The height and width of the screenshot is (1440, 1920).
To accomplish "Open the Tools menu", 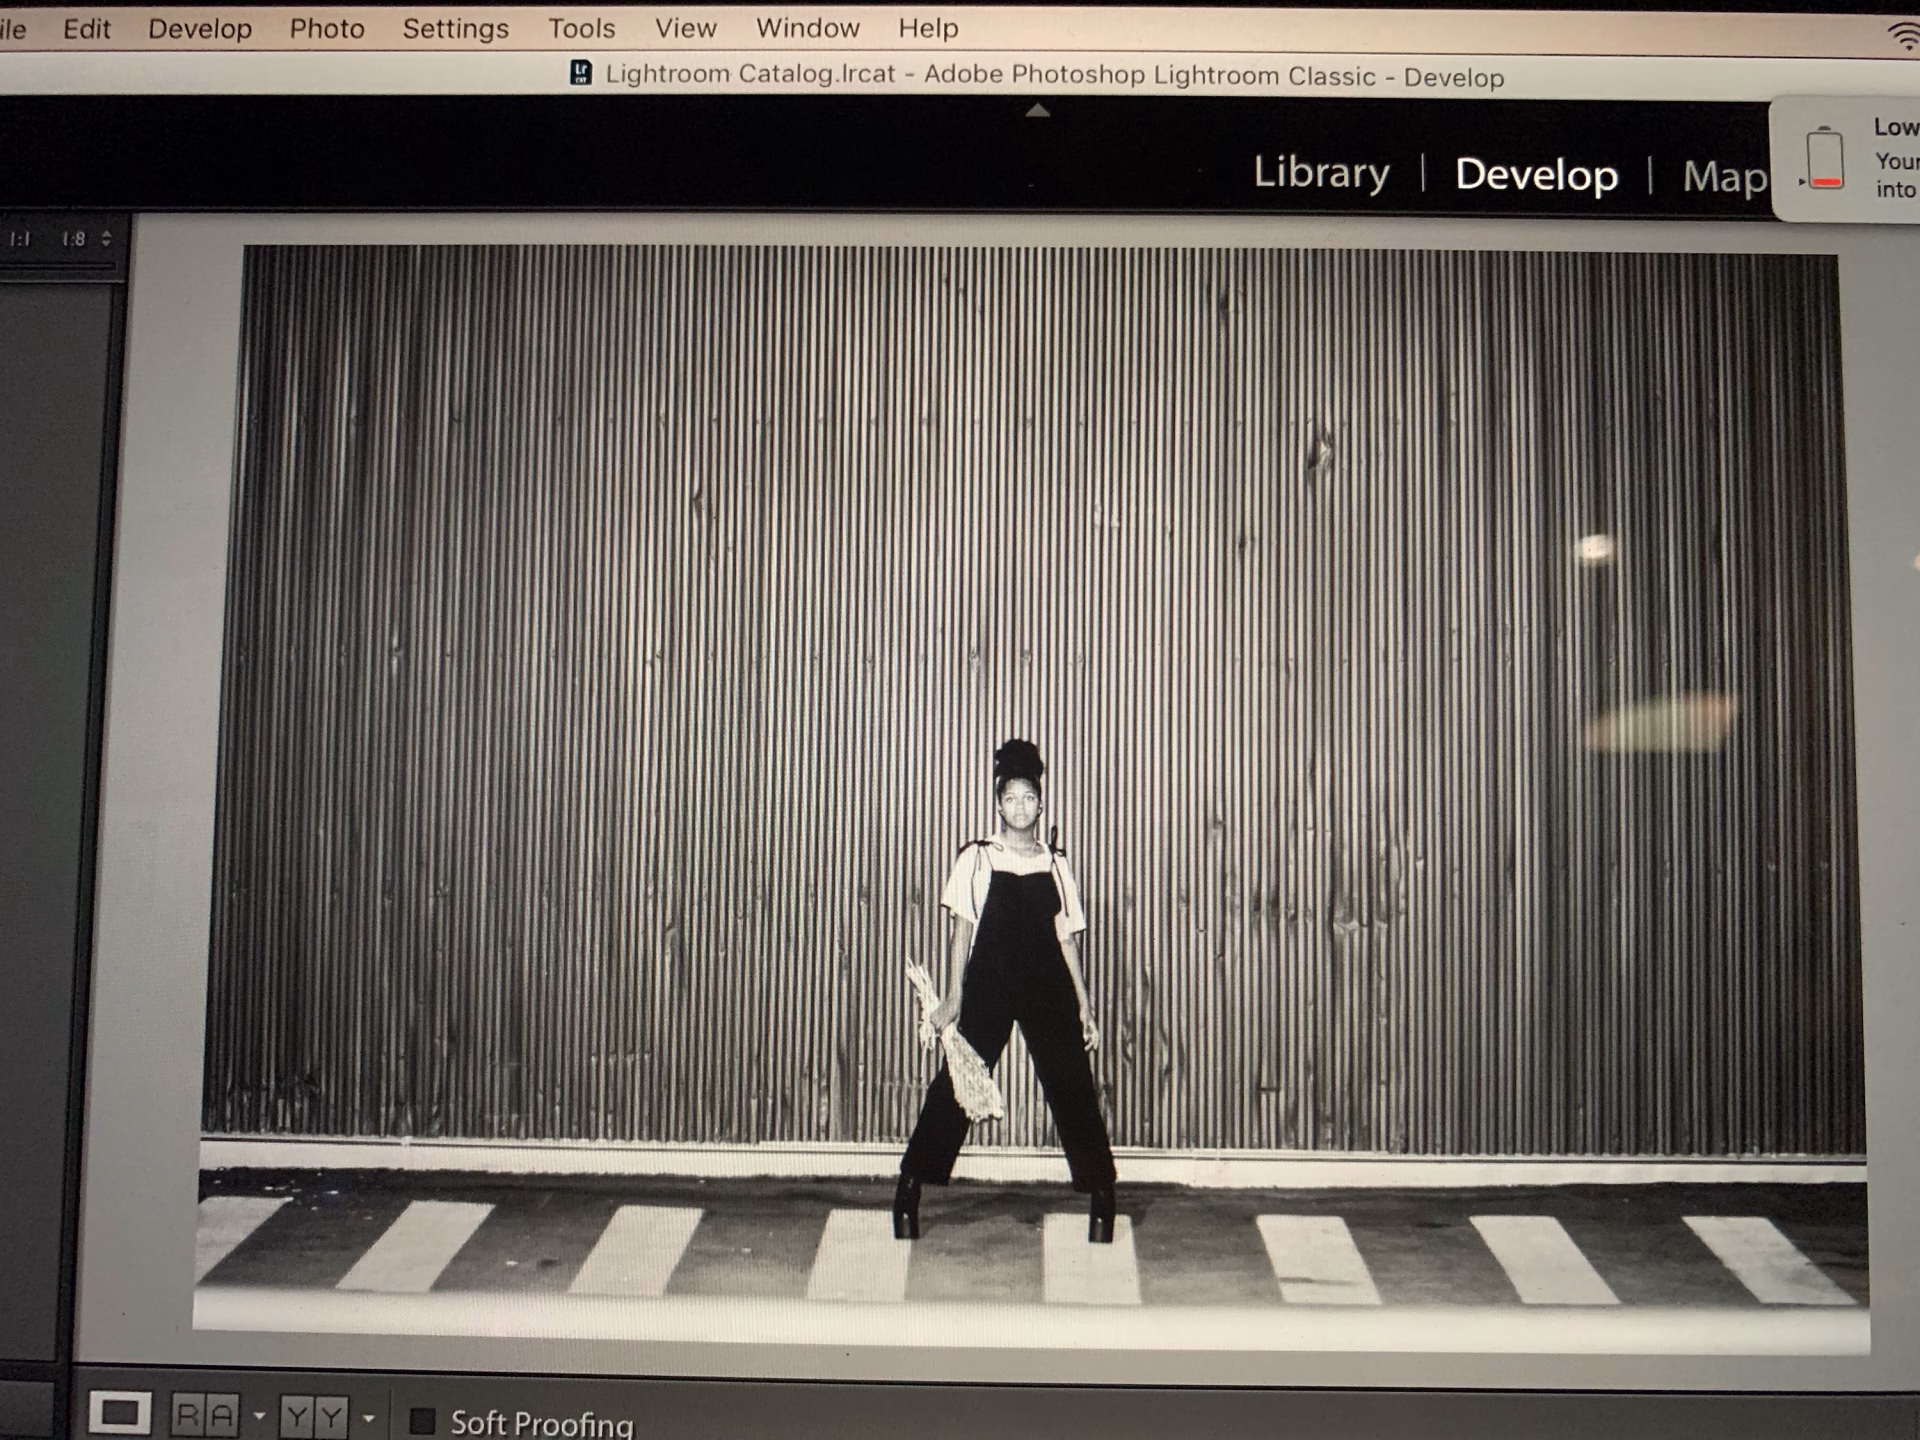I will [x=581, y=28].
